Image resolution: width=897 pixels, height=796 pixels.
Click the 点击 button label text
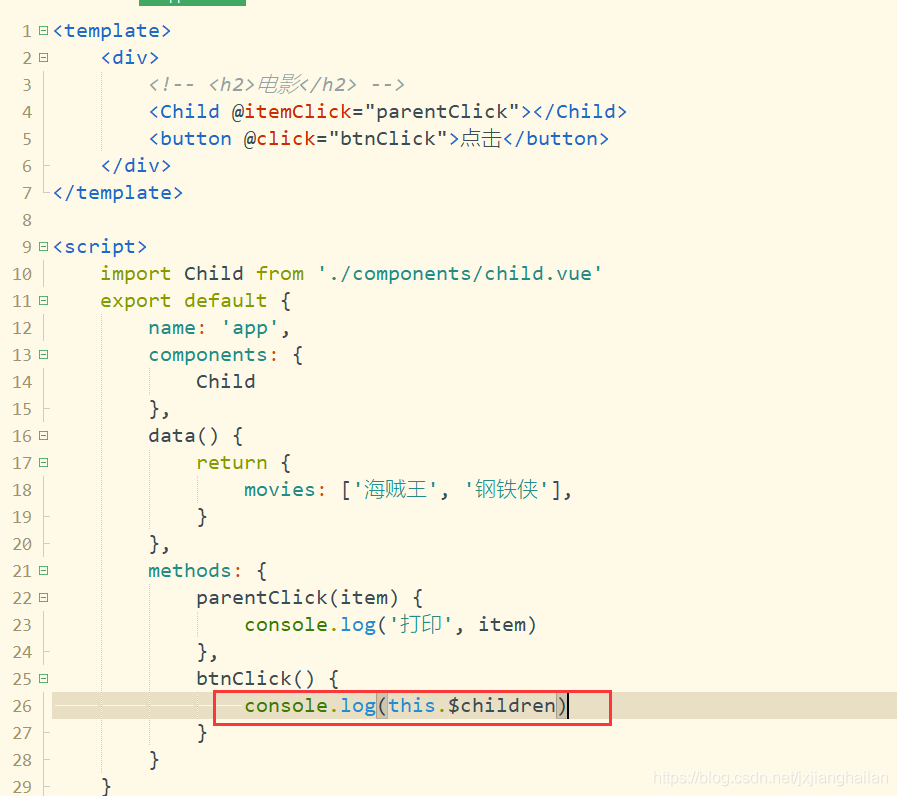481,138
